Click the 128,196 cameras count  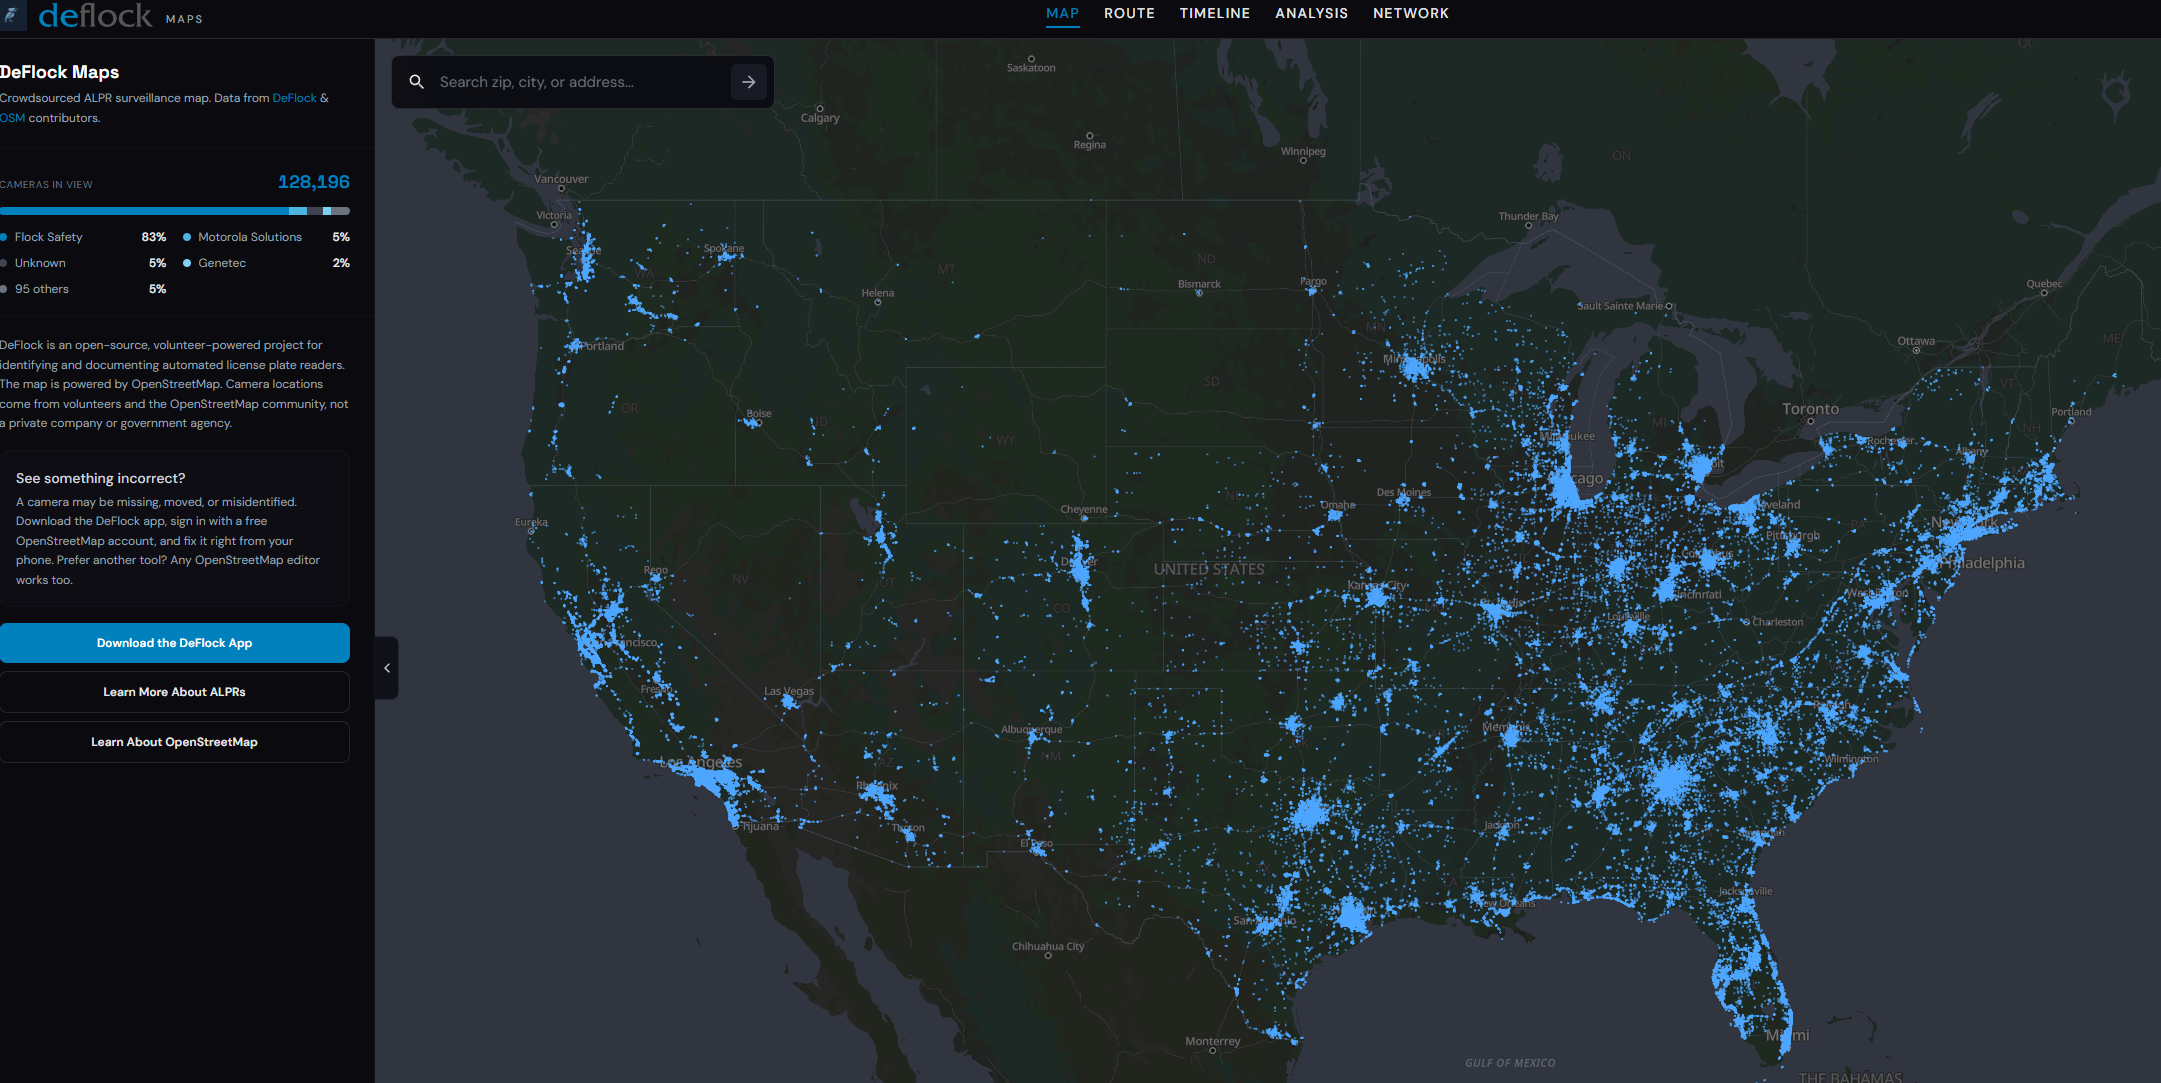coord(314,182)
